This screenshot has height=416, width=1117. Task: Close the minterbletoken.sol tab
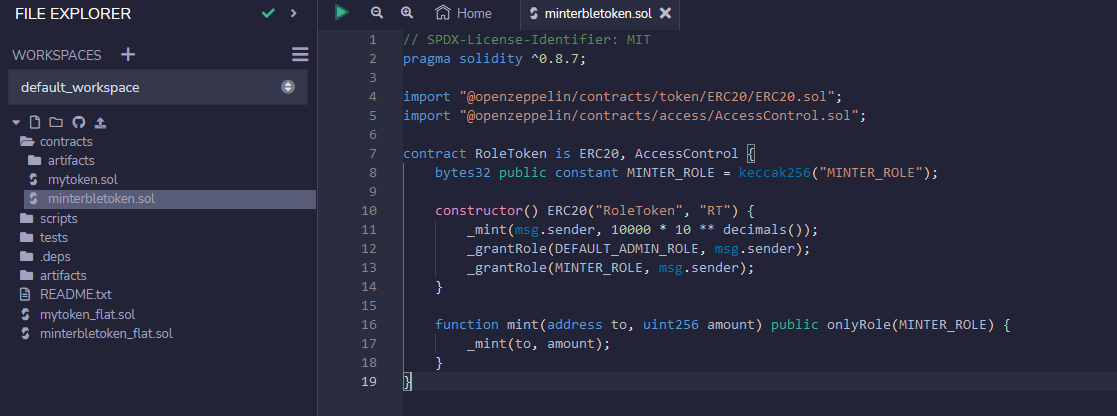(665, 13)
